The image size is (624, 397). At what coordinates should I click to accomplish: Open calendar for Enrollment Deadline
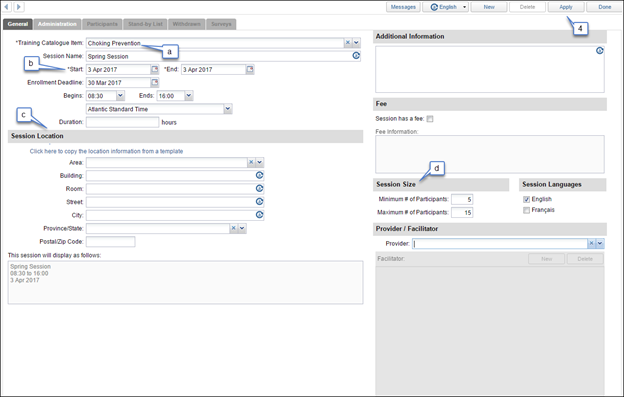[x=155, y=82]
